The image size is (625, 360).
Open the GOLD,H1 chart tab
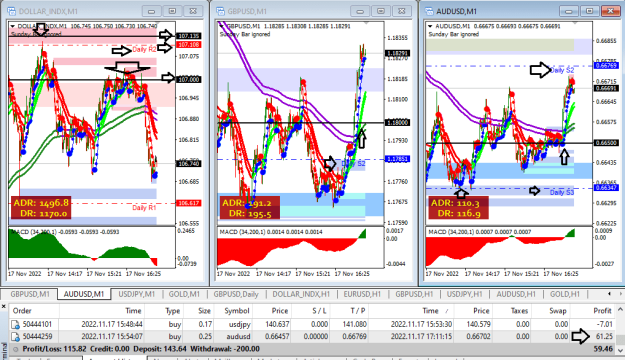point(565,294)
